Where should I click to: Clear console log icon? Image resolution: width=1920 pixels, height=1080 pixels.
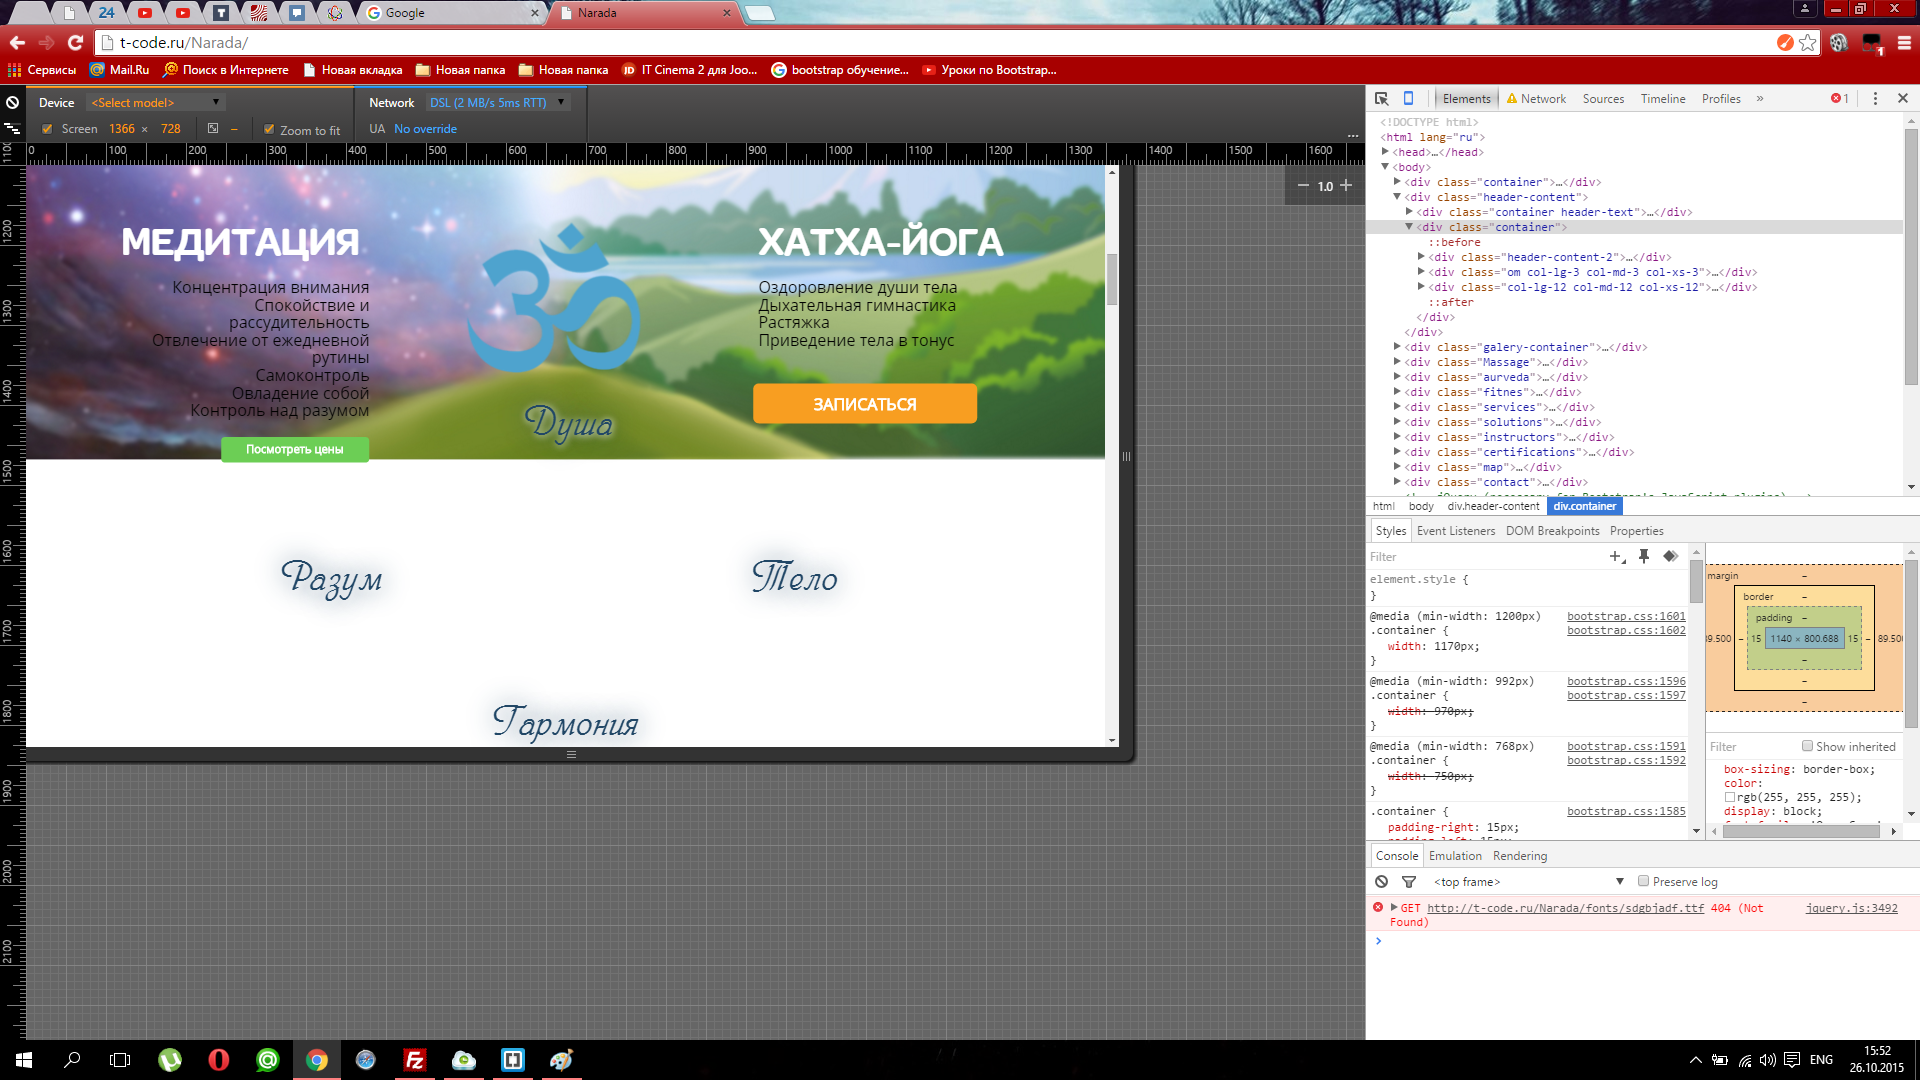1381,881
